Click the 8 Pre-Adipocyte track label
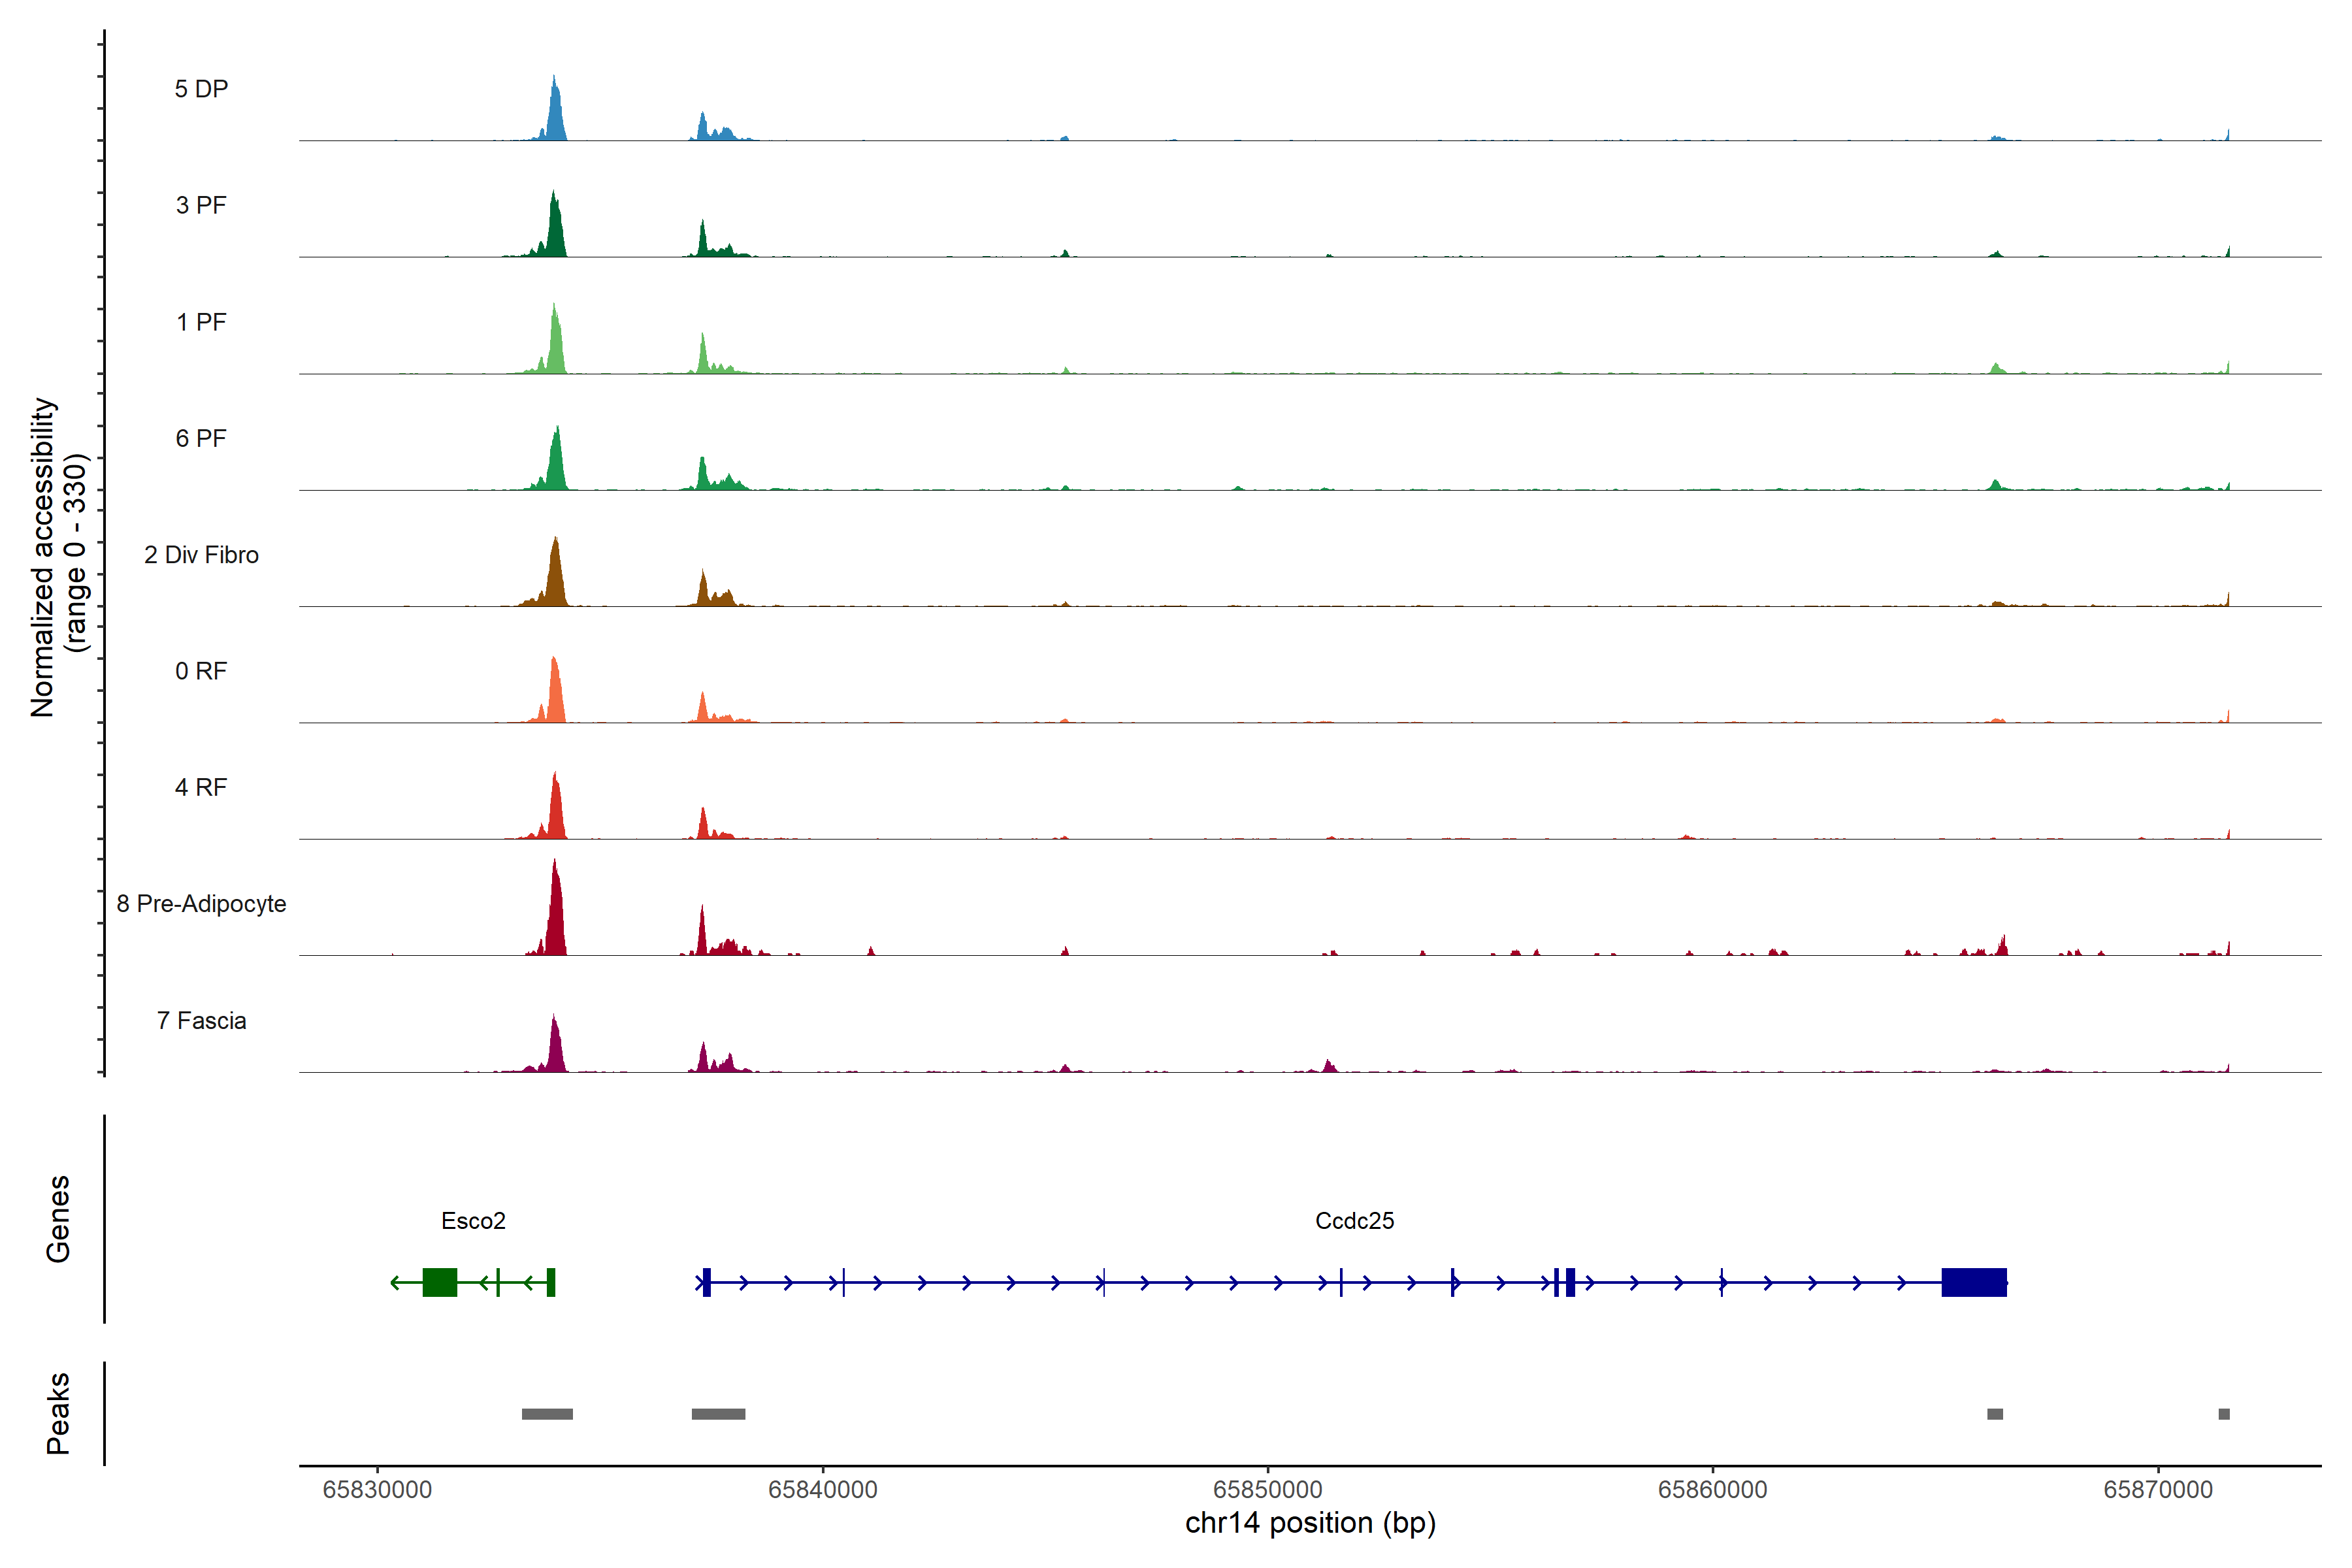Image resolution: width=2352 pixels, height=1568 pixels. (201, 903)
